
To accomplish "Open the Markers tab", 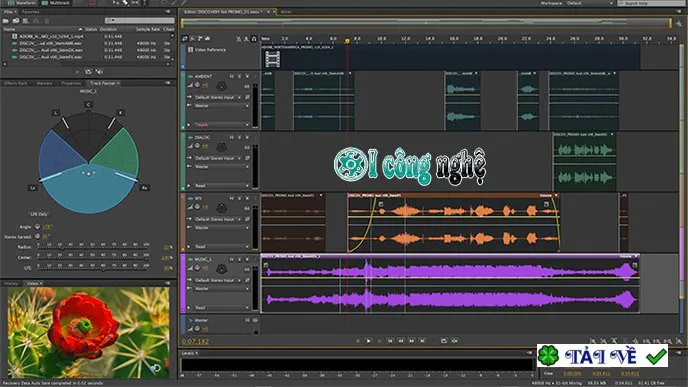I will 44,83.
